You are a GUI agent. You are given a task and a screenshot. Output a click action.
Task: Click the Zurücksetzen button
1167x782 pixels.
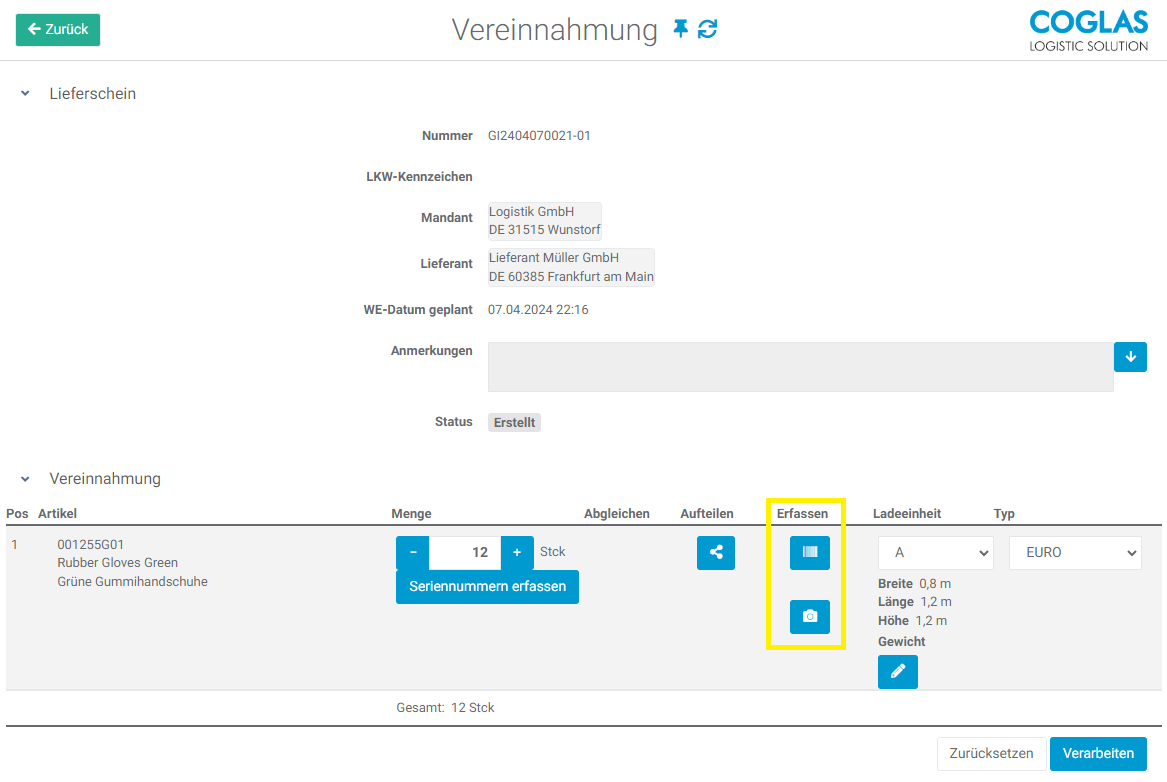click(x=991, y=753)
